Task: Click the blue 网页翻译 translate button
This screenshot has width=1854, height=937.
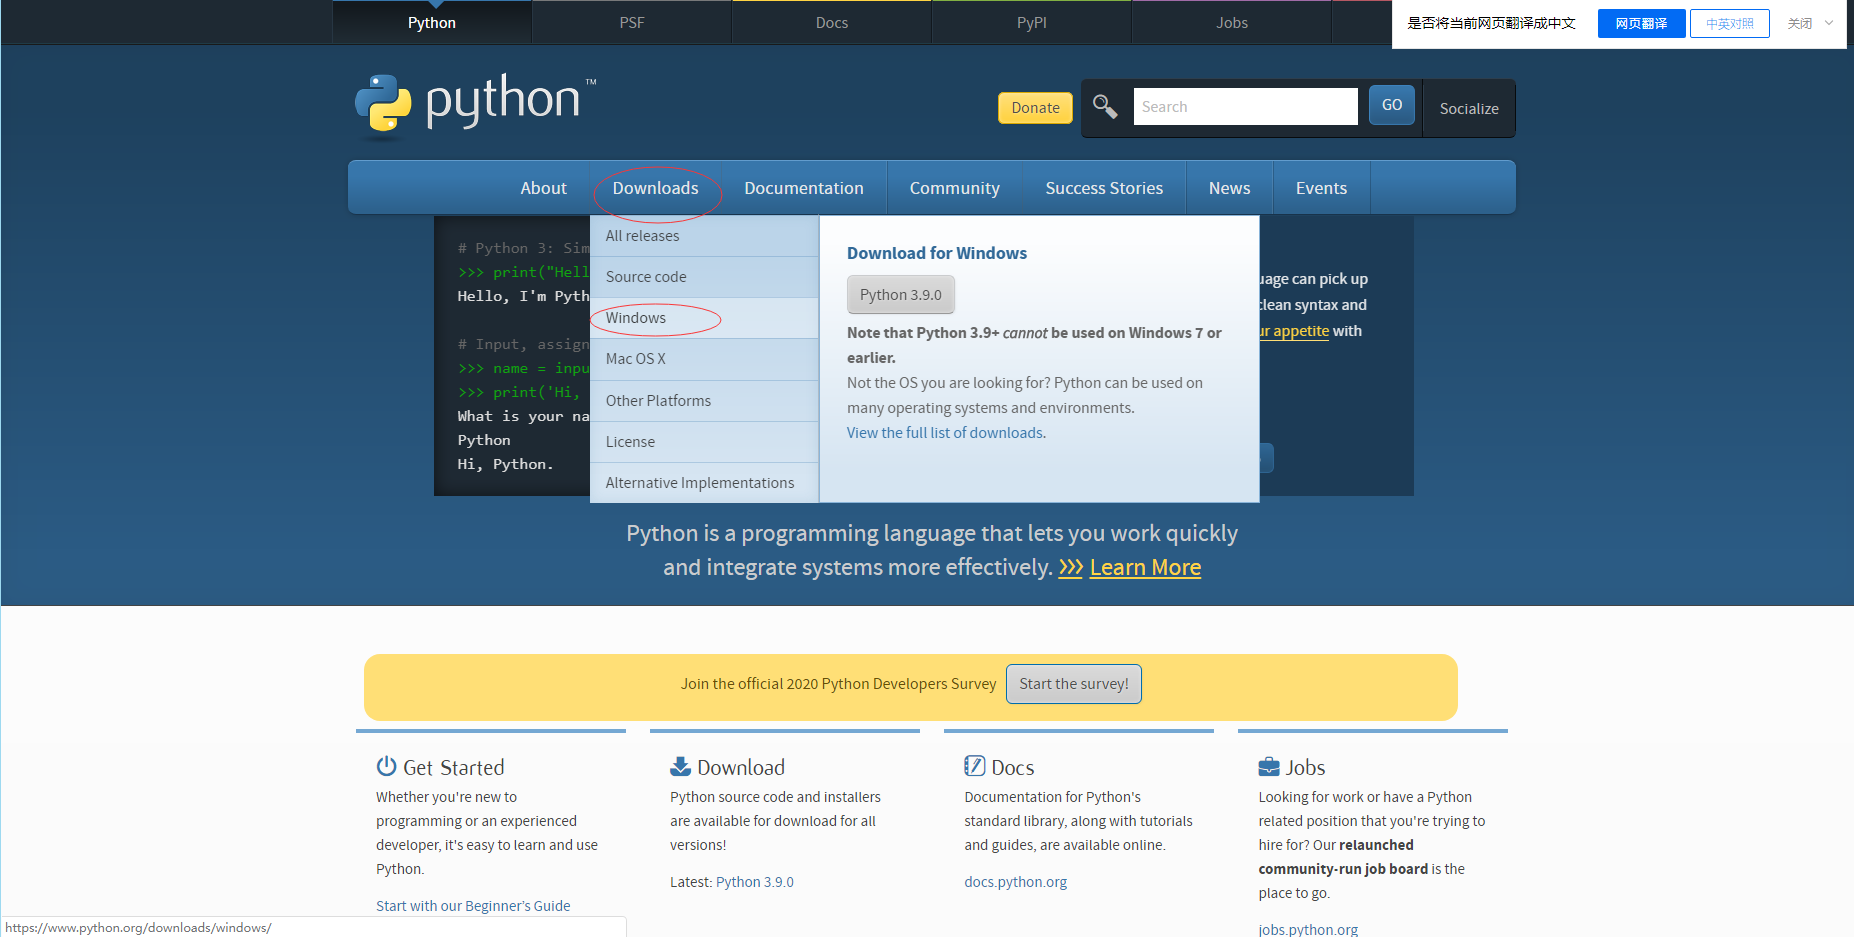Action: tap(1641, 23)
